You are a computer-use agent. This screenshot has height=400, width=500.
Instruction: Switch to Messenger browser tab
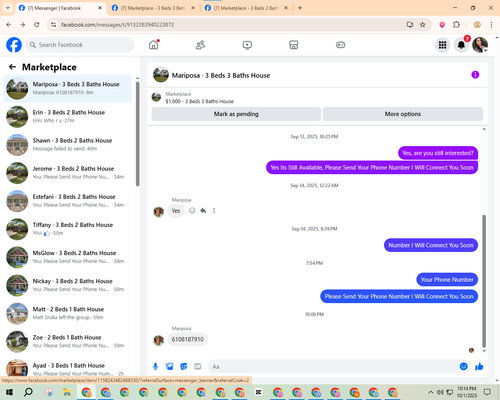click(60, 8)
